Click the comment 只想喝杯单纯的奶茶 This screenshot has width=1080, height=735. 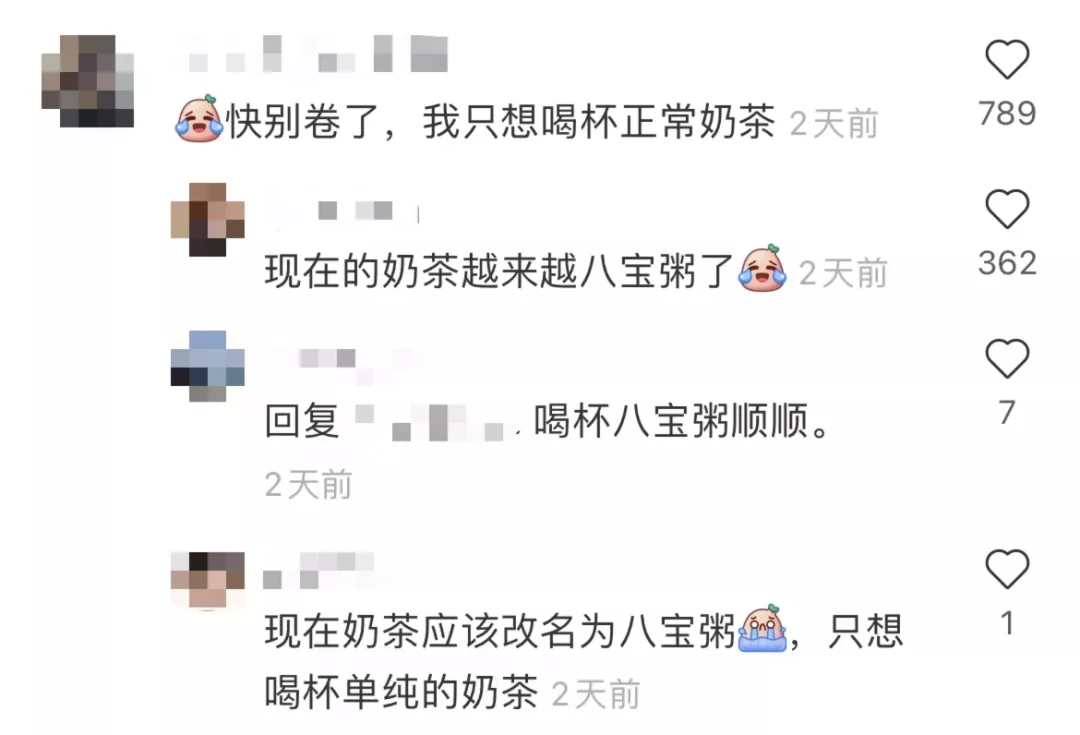coord(583,661)
